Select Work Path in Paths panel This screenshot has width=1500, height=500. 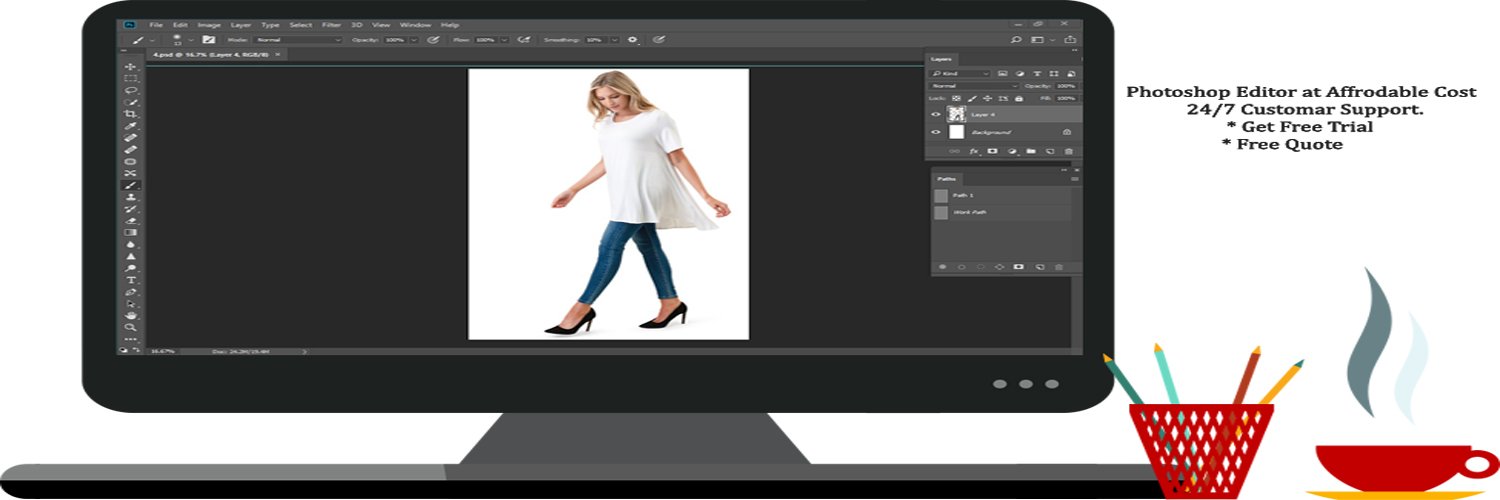pos(1002,213)
